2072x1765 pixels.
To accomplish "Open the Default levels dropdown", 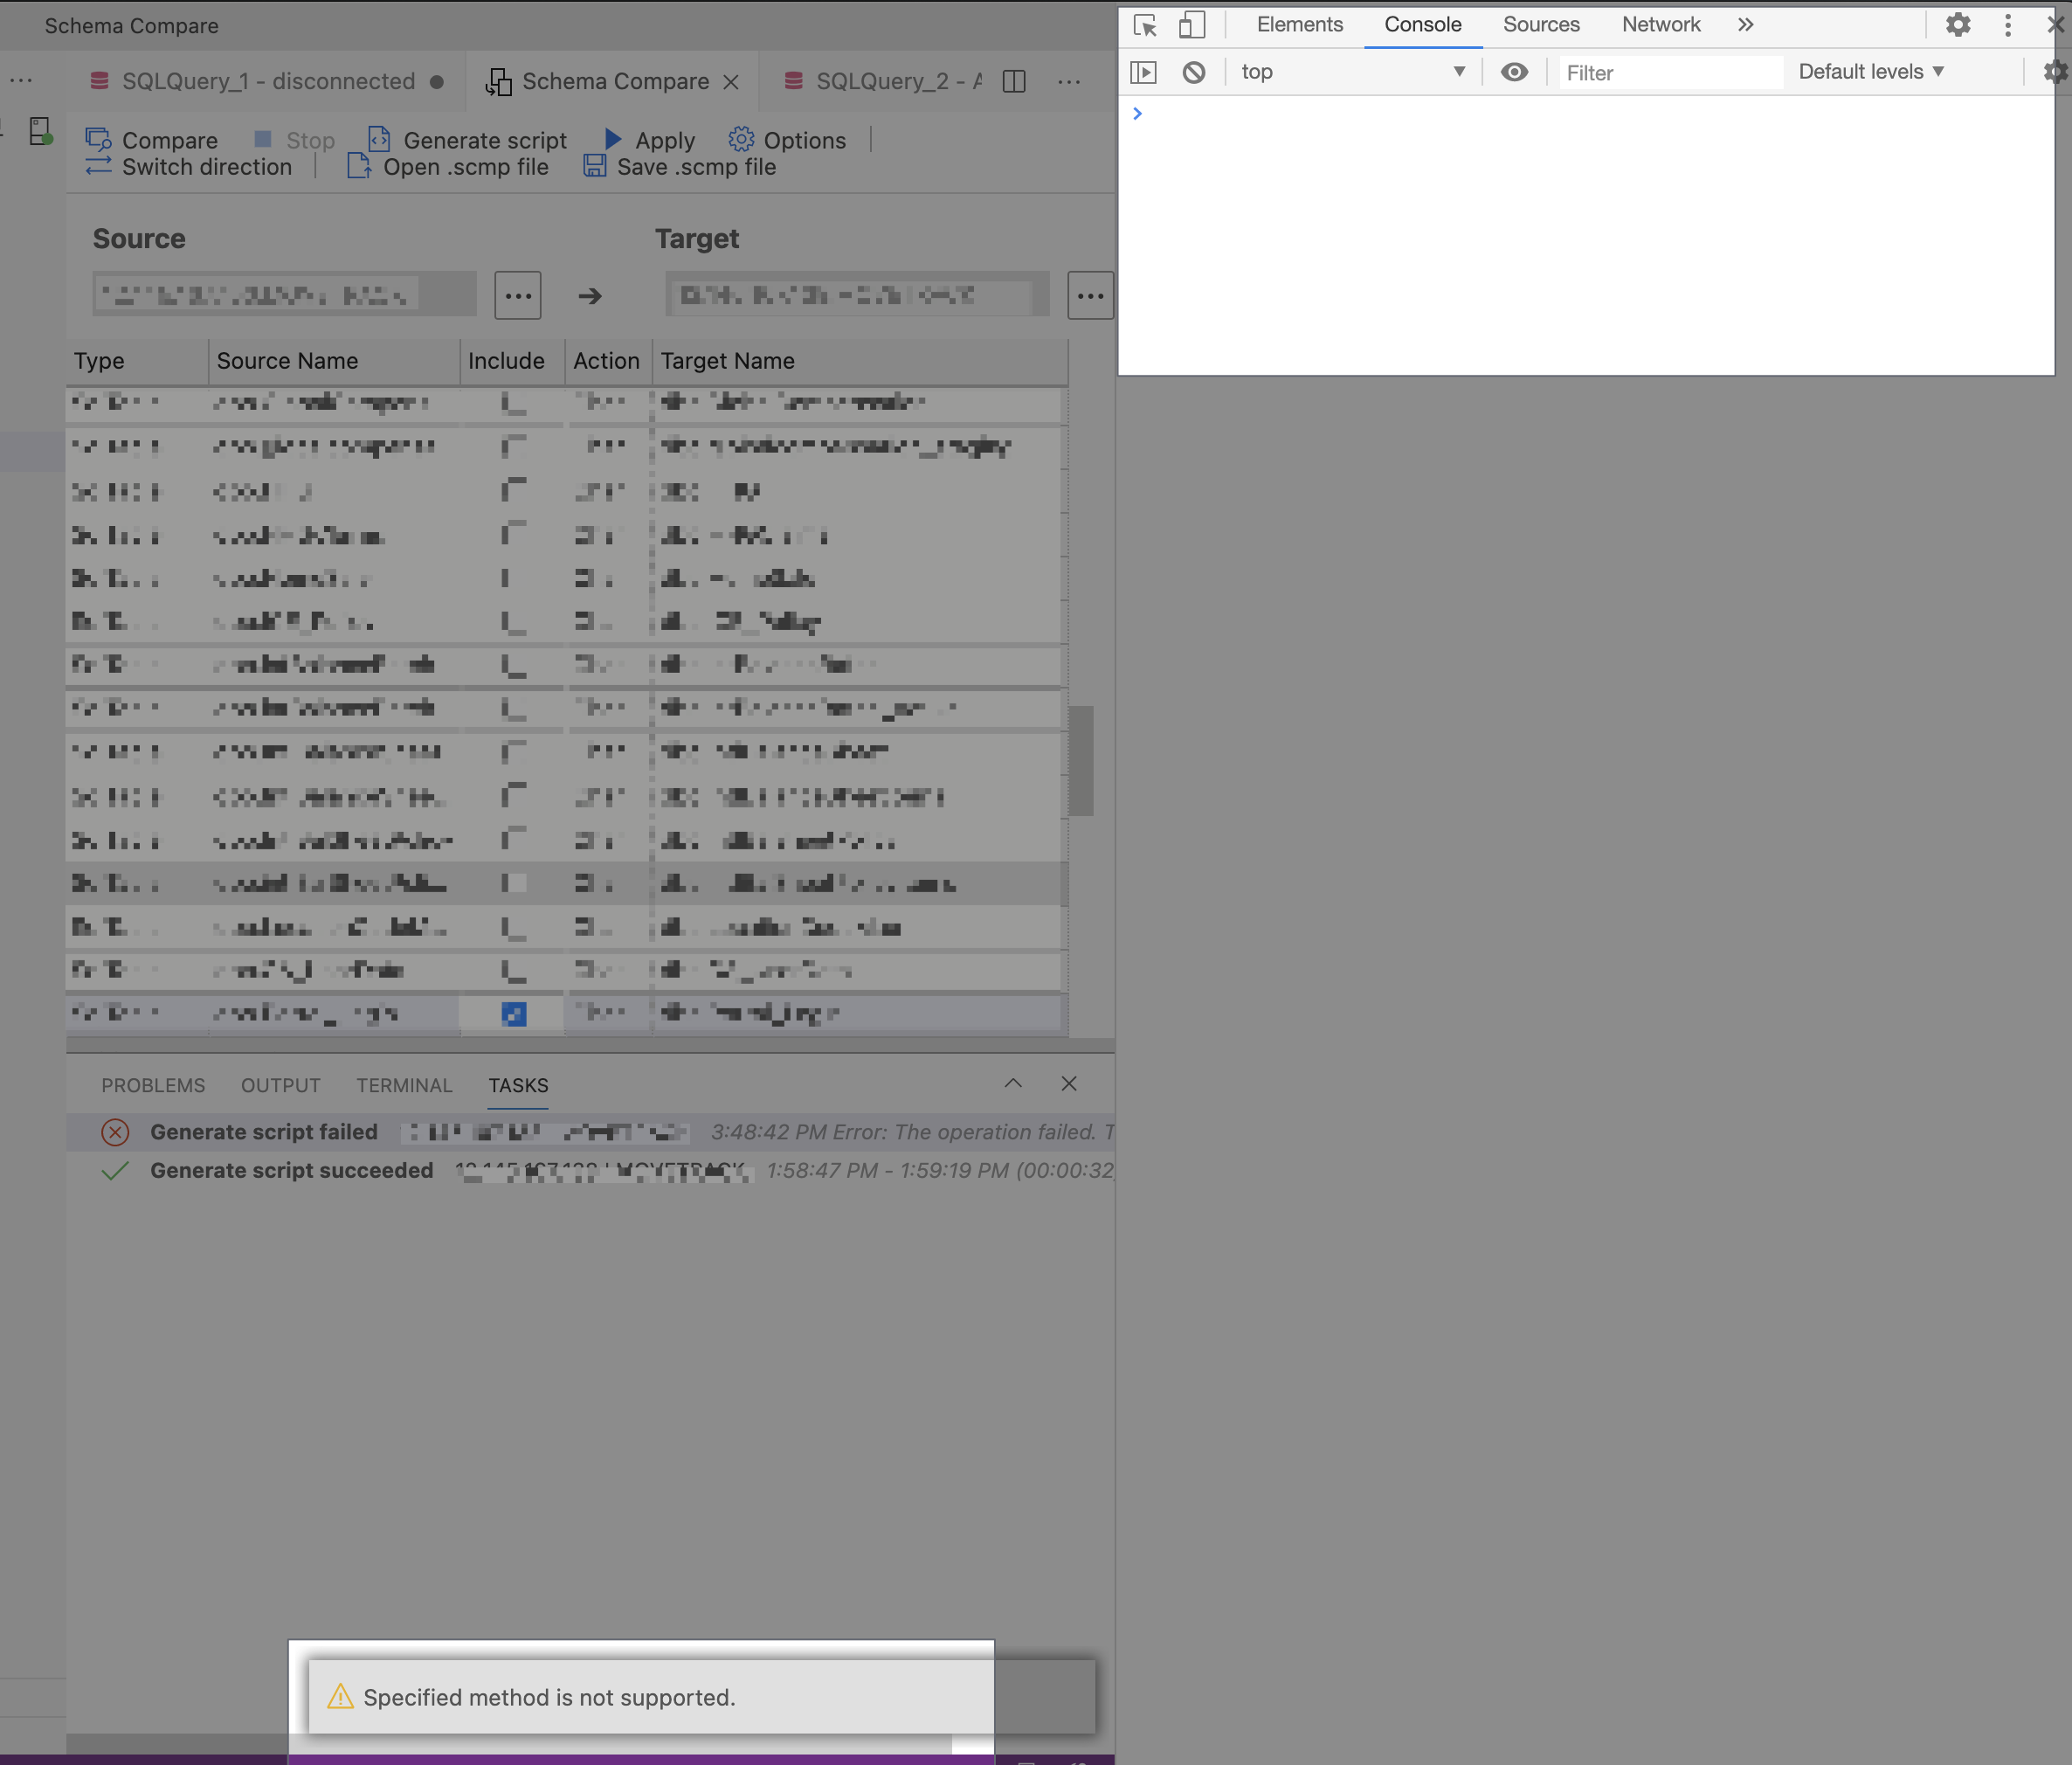I will (1869, 71).
